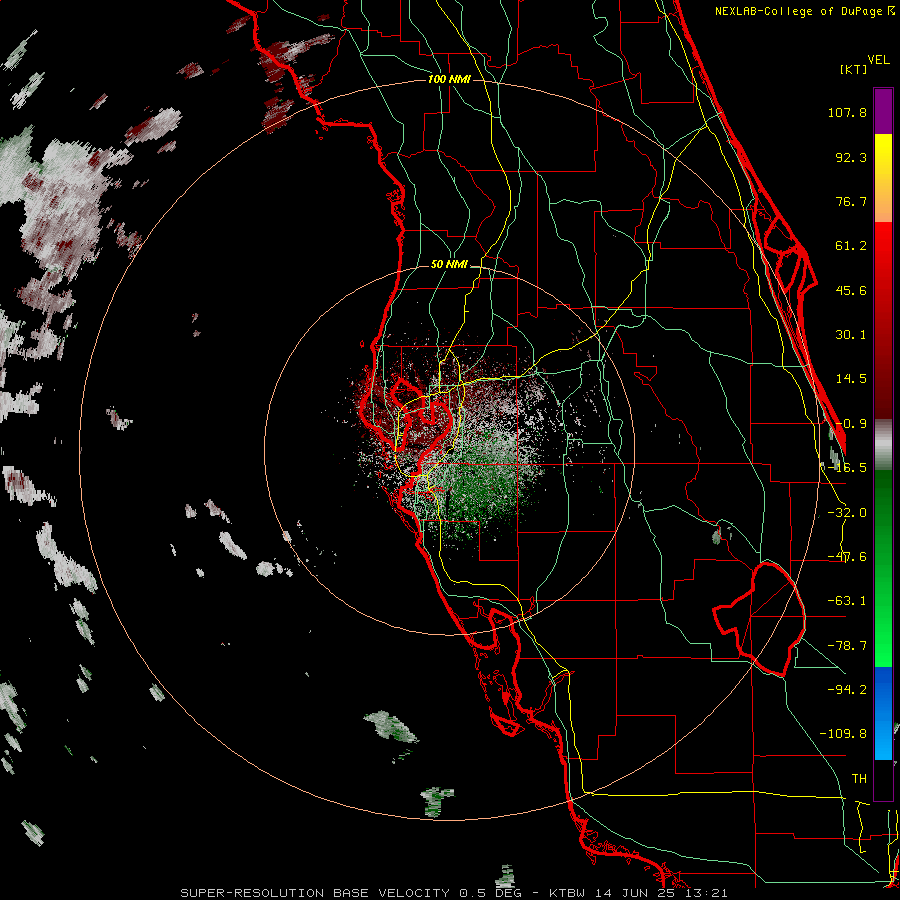This screenshot has width=900, height=900.
Task: Click the 92.3 velocity scale value
Action: click(x=851, y=157)
